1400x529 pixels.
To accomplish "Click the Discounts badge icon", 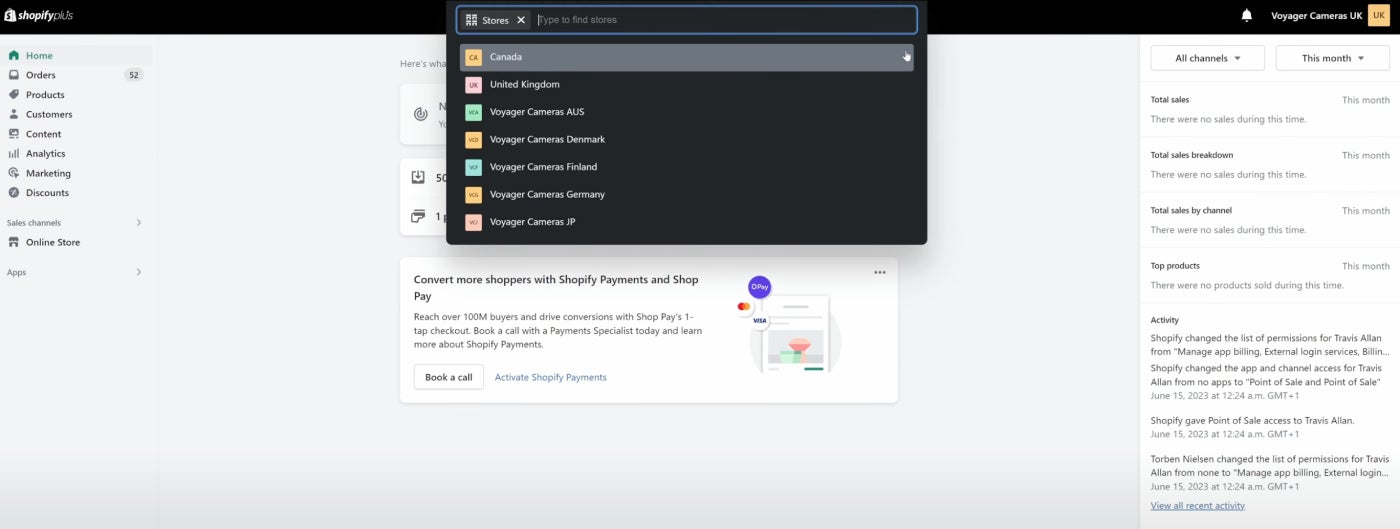I will point(14,192).
